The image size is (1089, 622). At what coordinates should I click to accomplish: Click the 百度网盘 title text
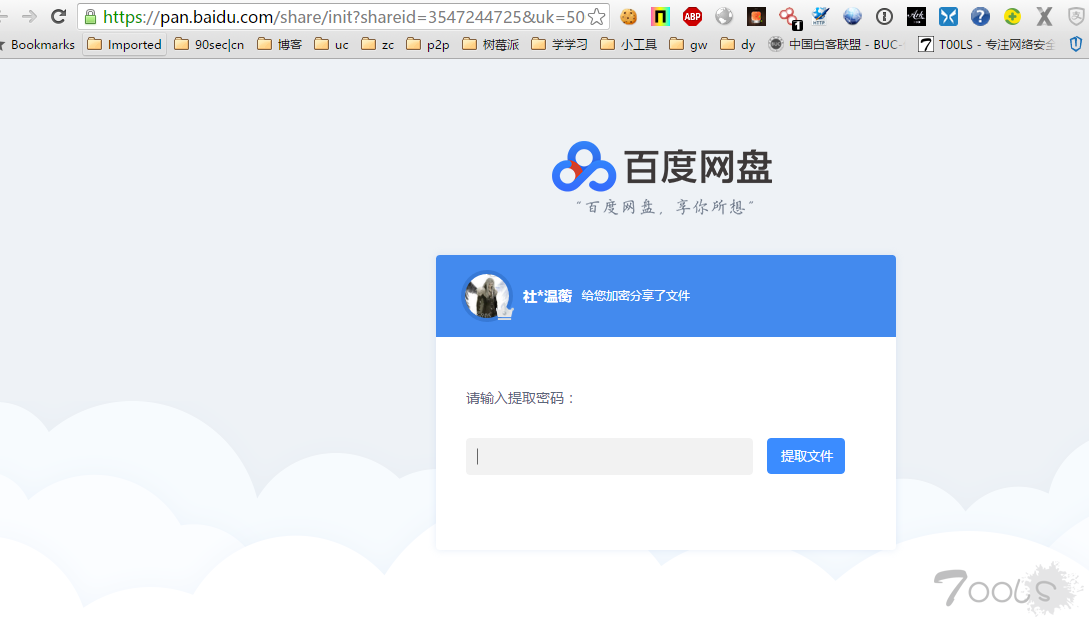point(699,167)
